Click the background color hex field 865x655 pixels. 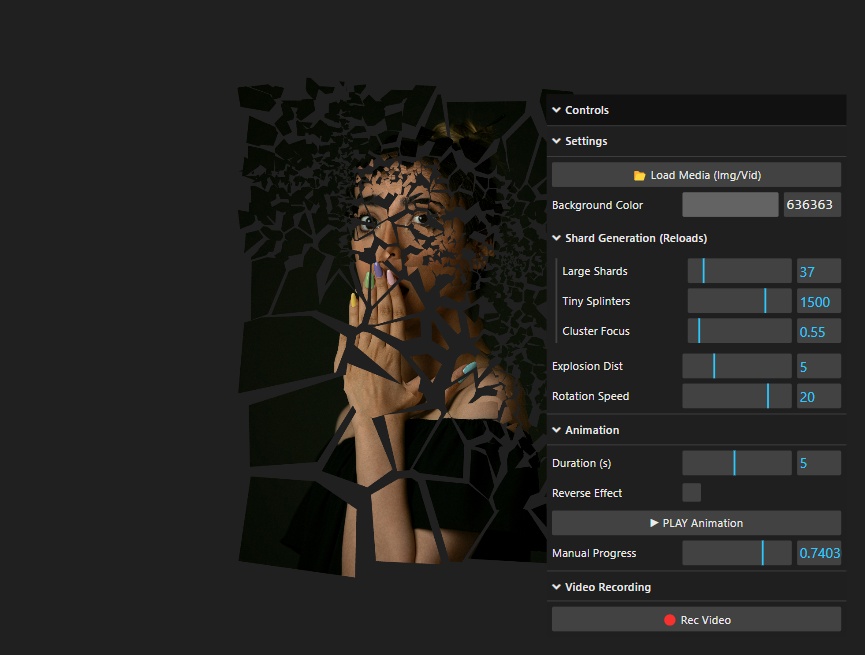pyautogui.click(x=812, y=205)
